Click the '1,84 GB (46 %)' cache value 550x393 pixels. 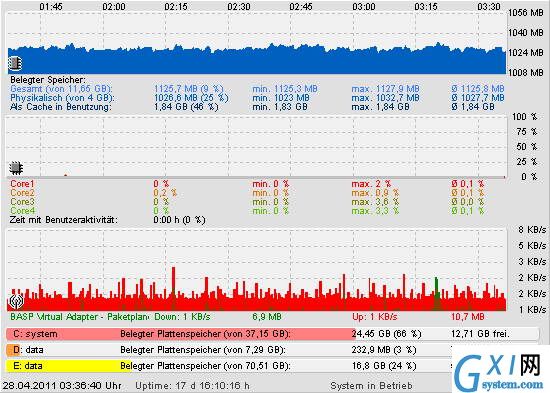(186, 107)
